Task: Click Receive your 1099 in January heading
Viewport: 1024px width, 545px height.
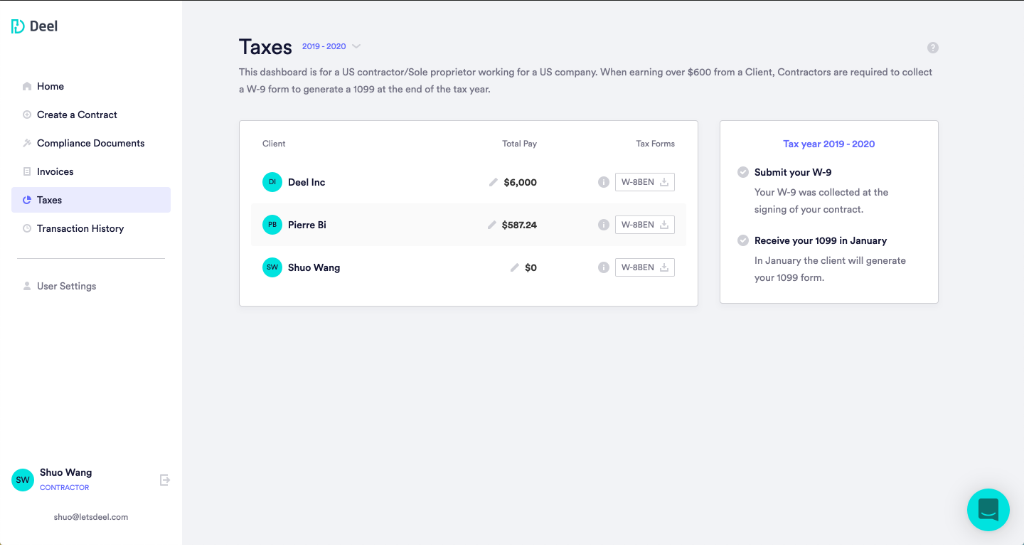Action: tap(820, 240)
